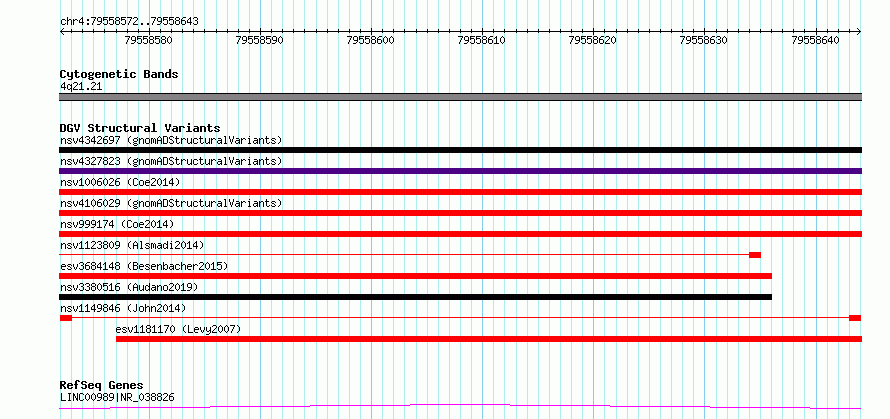
Task: Click the DGV Structural Variants track title
Action: 140,128
